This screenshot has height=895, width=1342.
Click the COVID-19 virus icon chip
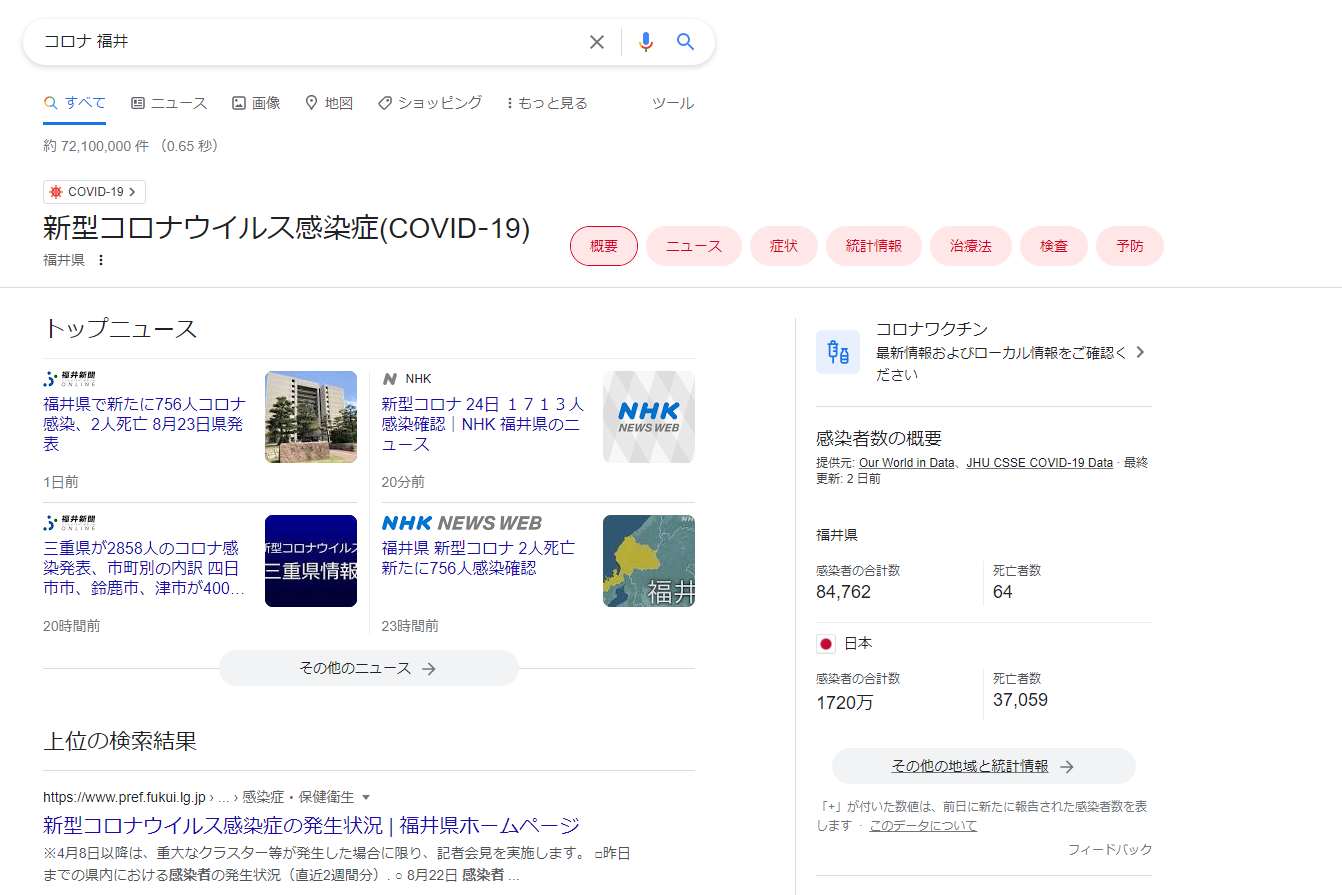pyautogui.click(x=56, y=192)
